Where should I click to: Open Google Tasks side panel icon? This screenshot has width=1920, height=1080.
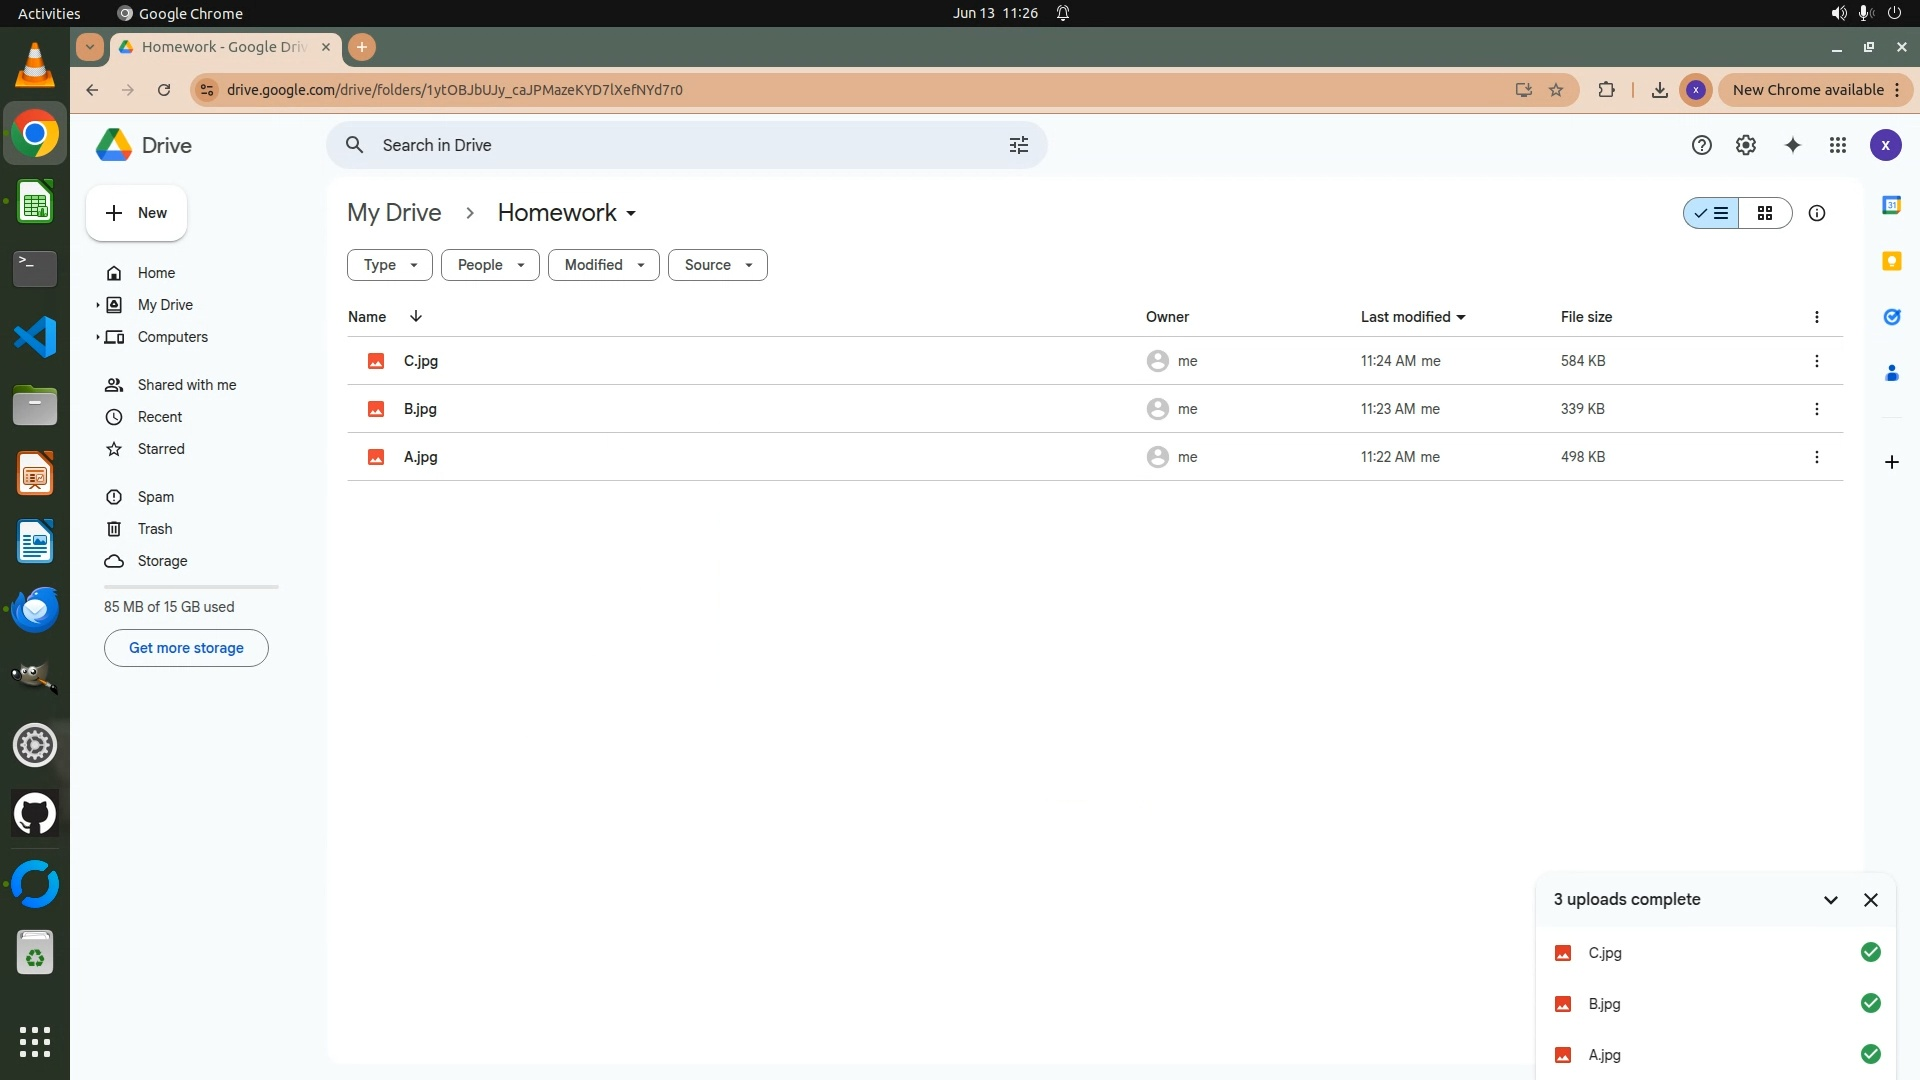[1891, 317]
